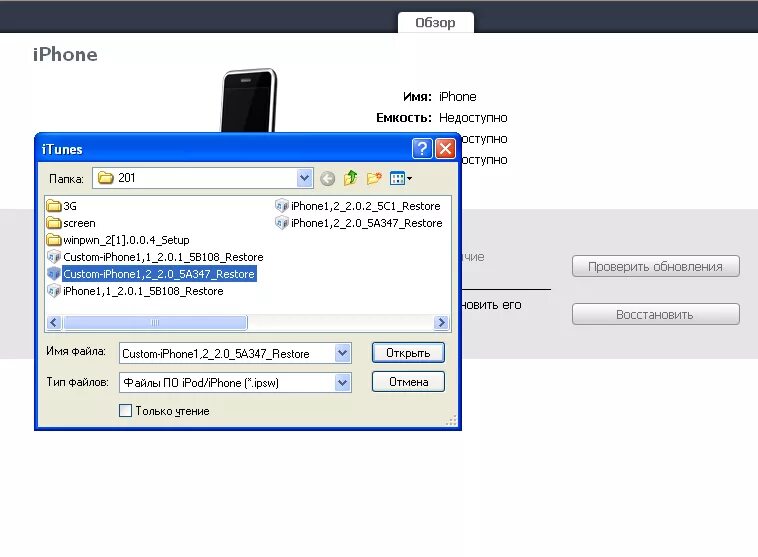Click the help question mark button
The image size is (758, 557).
(422, 148)
